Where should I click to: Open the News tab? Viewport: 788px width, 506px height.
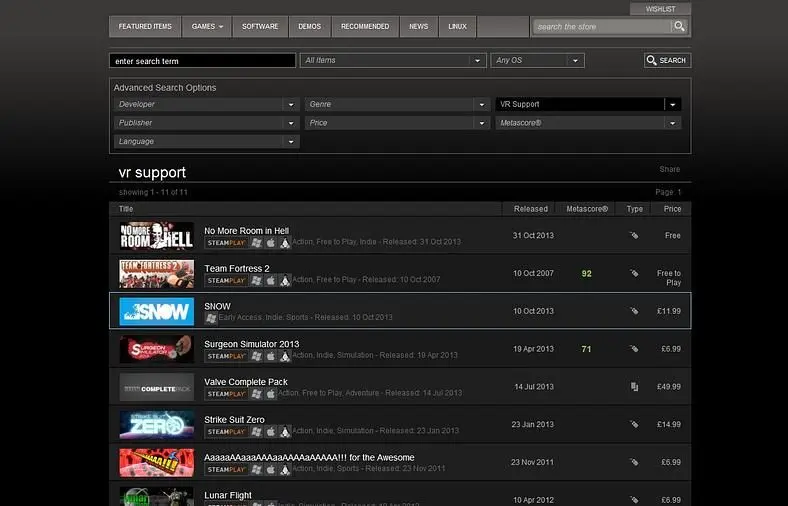click(419, 26)
